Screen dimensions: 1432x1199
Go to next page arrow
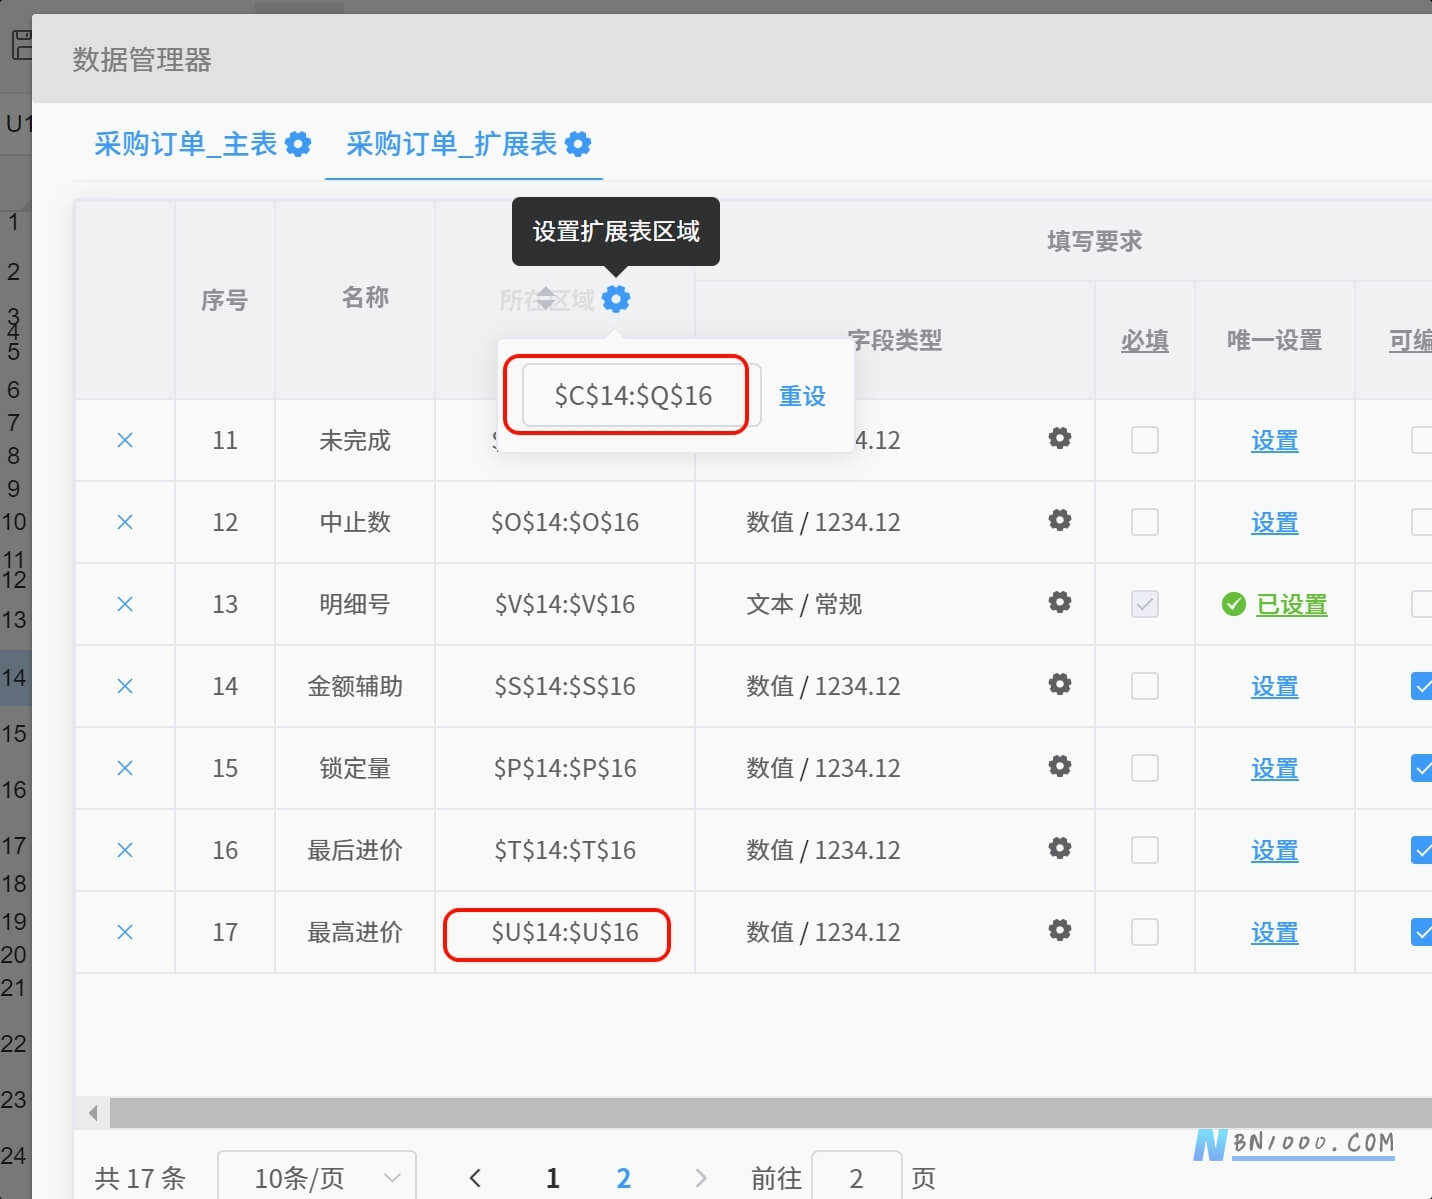(700, 1178)
